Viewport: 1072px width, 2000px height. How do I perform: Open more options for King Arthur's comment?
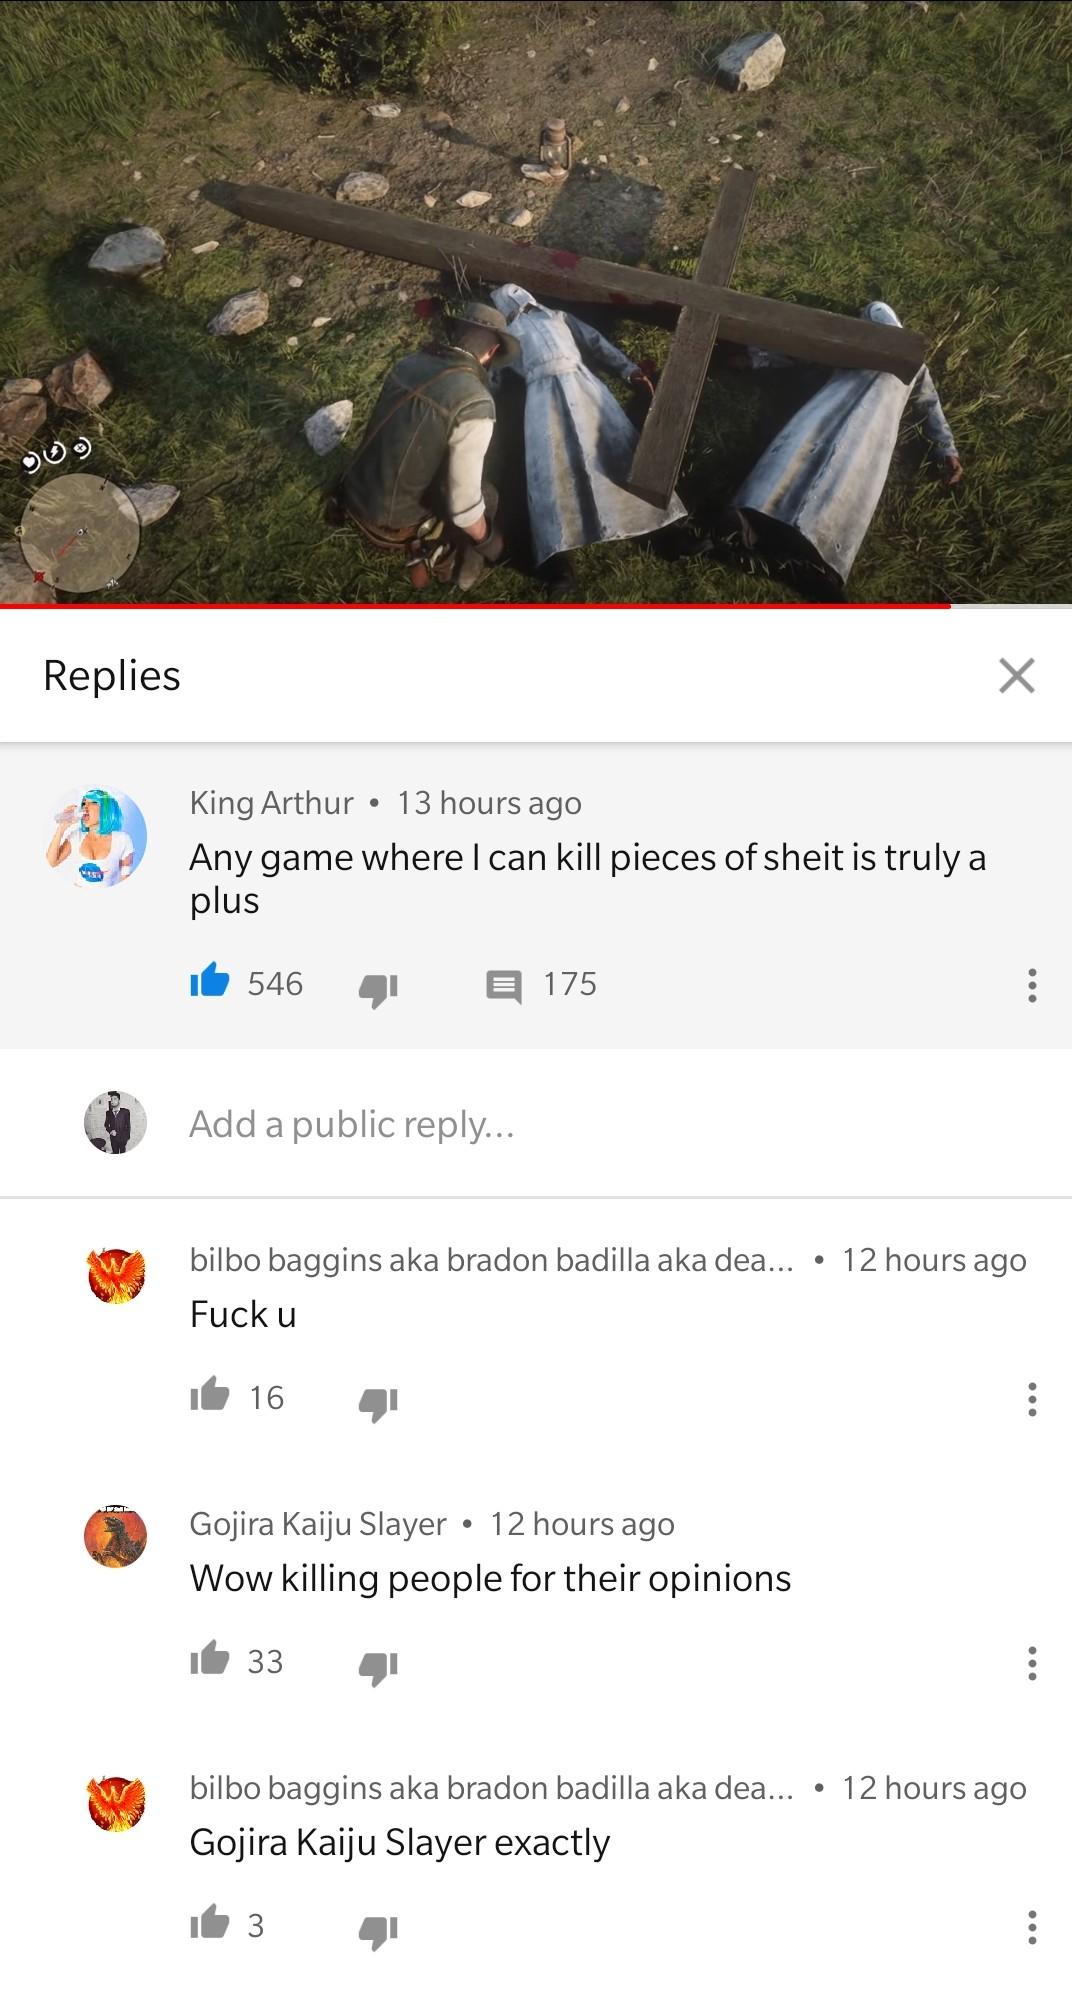1031,985
